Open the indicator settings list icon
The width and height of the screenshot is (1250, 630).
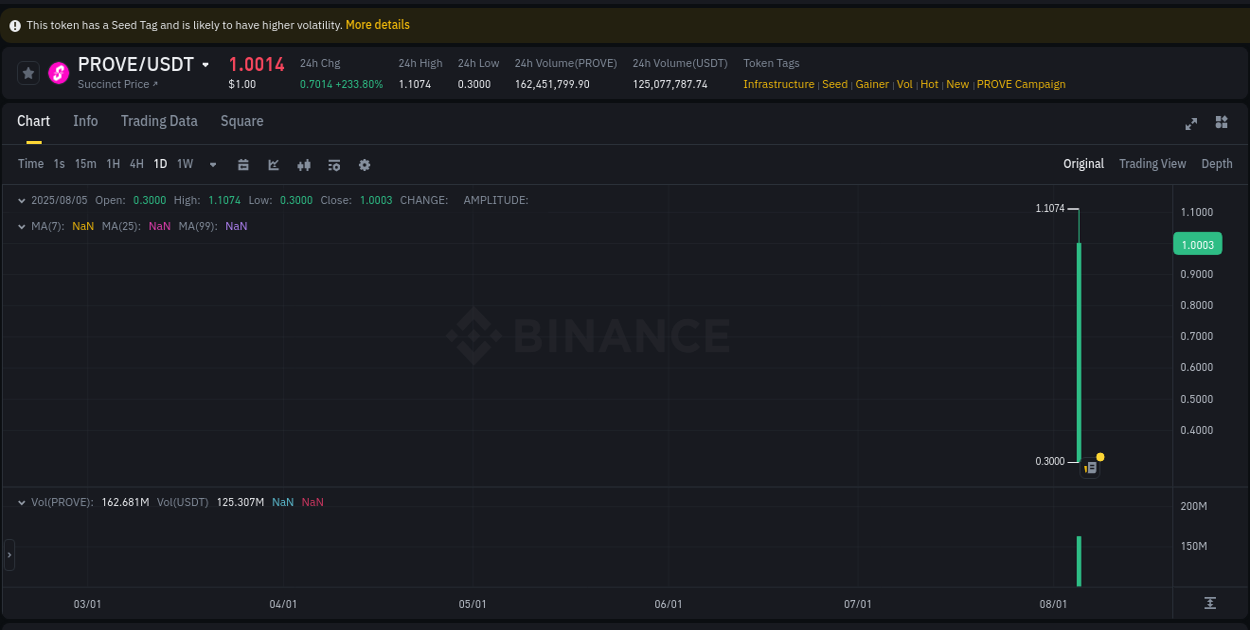tap(334, 164)
